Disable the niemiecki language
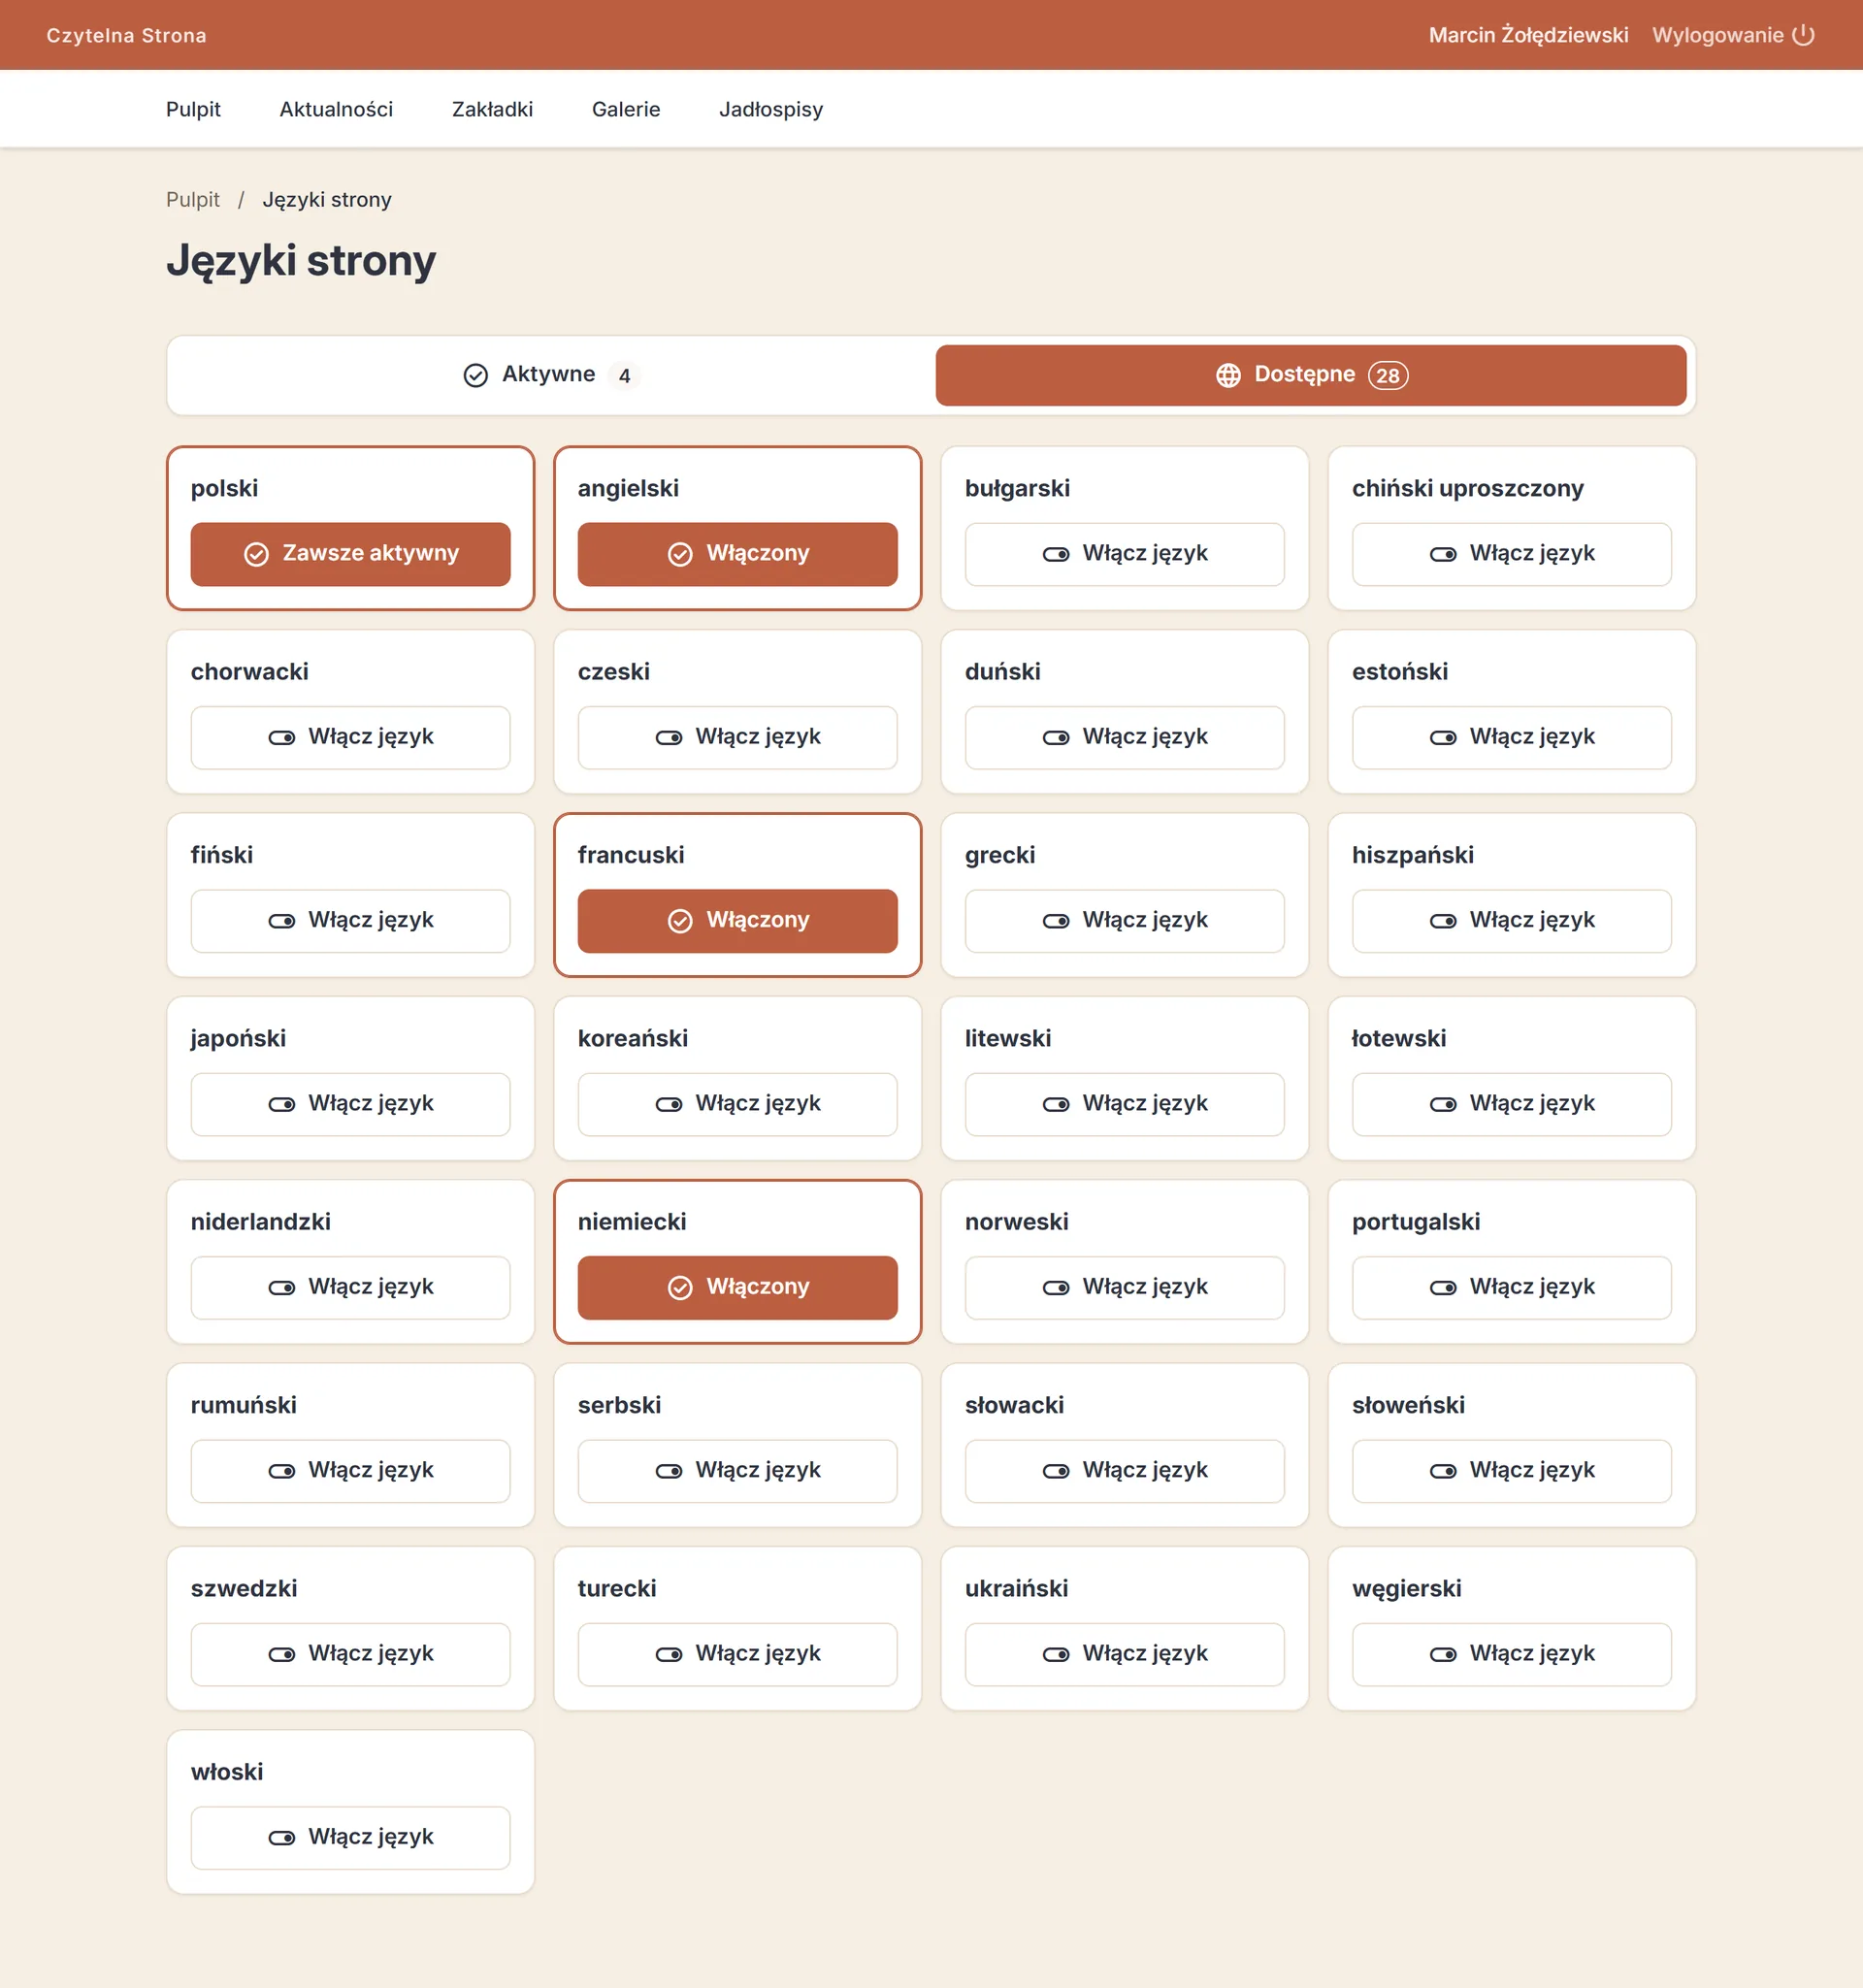Viewport: 1863px width, 1988px height. point(737,1287)
